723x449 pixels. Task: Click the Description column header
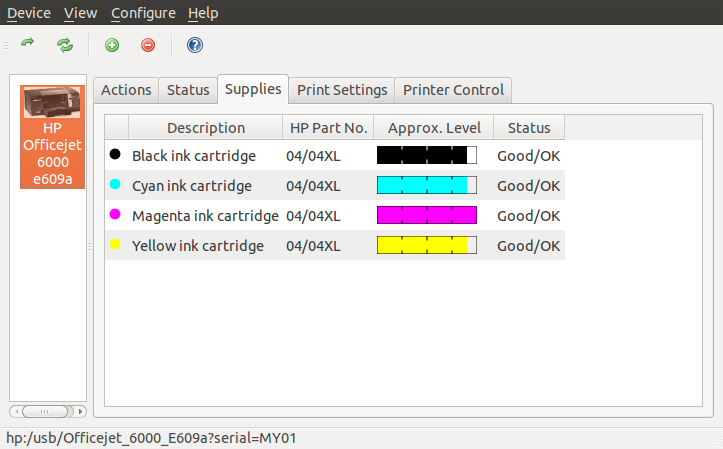(205, 128)
